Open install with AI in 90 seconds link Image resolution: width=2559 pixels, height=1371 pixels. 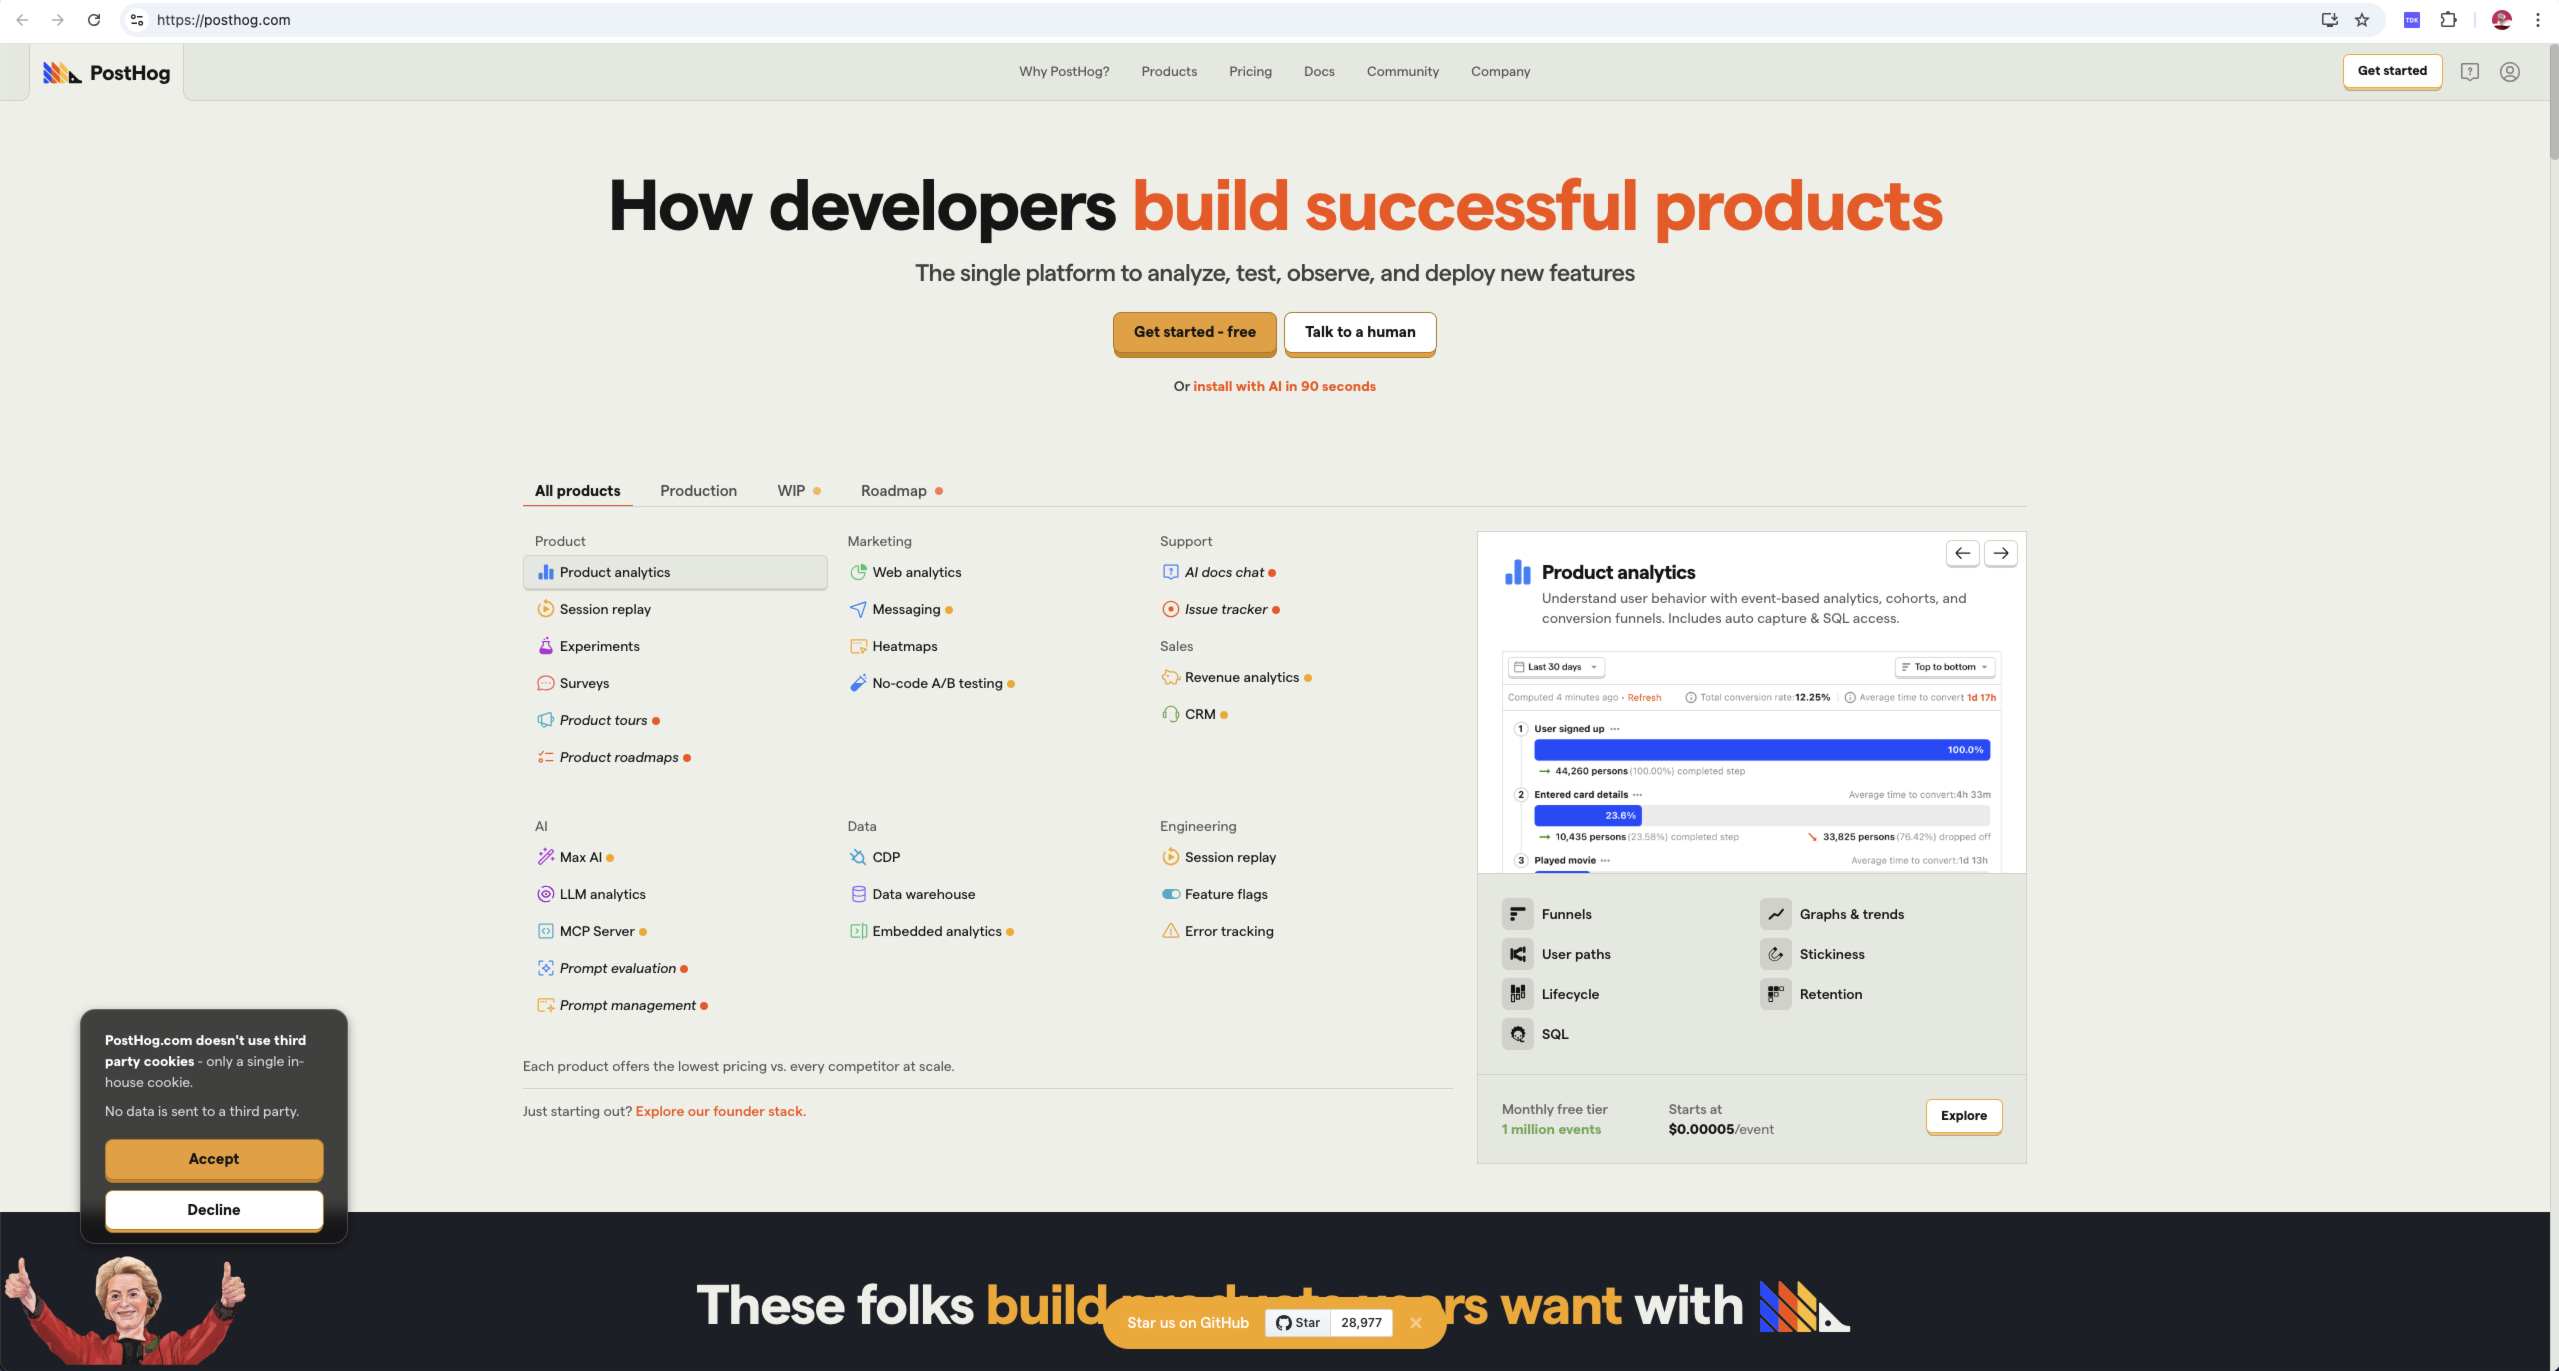[x=1284, y=386]
